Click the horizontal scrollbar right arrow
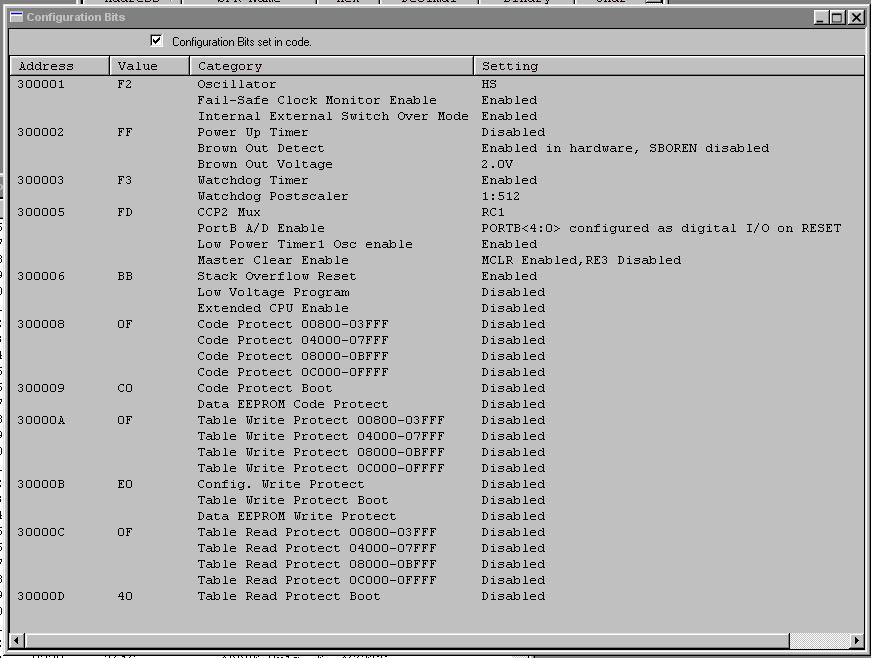871x658 pixels. [x=856, y=640]
